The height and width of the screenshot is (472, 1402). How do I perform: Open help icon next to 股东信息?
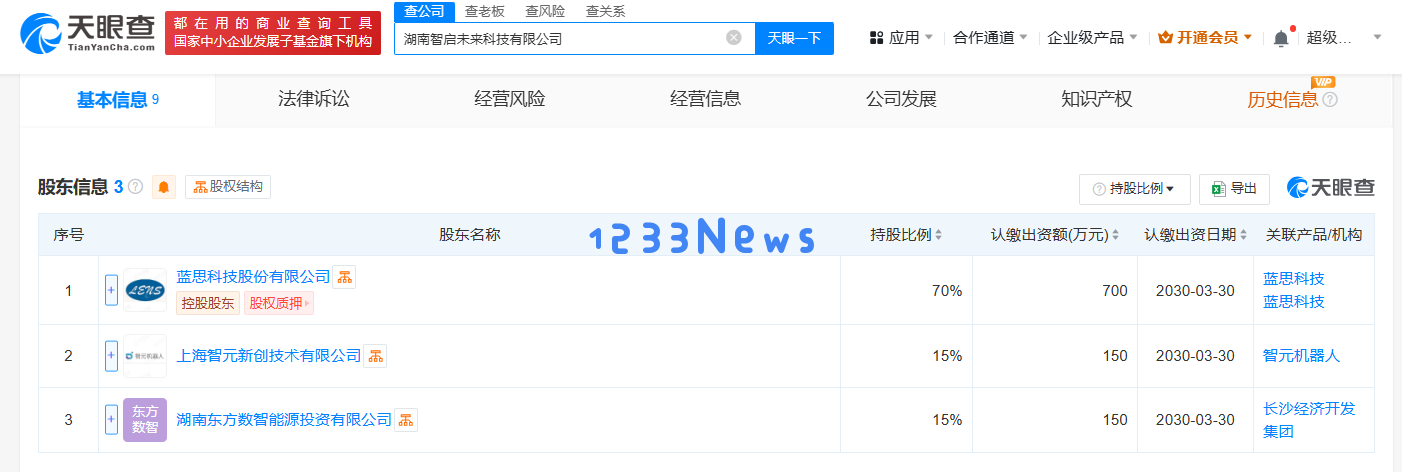click(x=136, y=187)
